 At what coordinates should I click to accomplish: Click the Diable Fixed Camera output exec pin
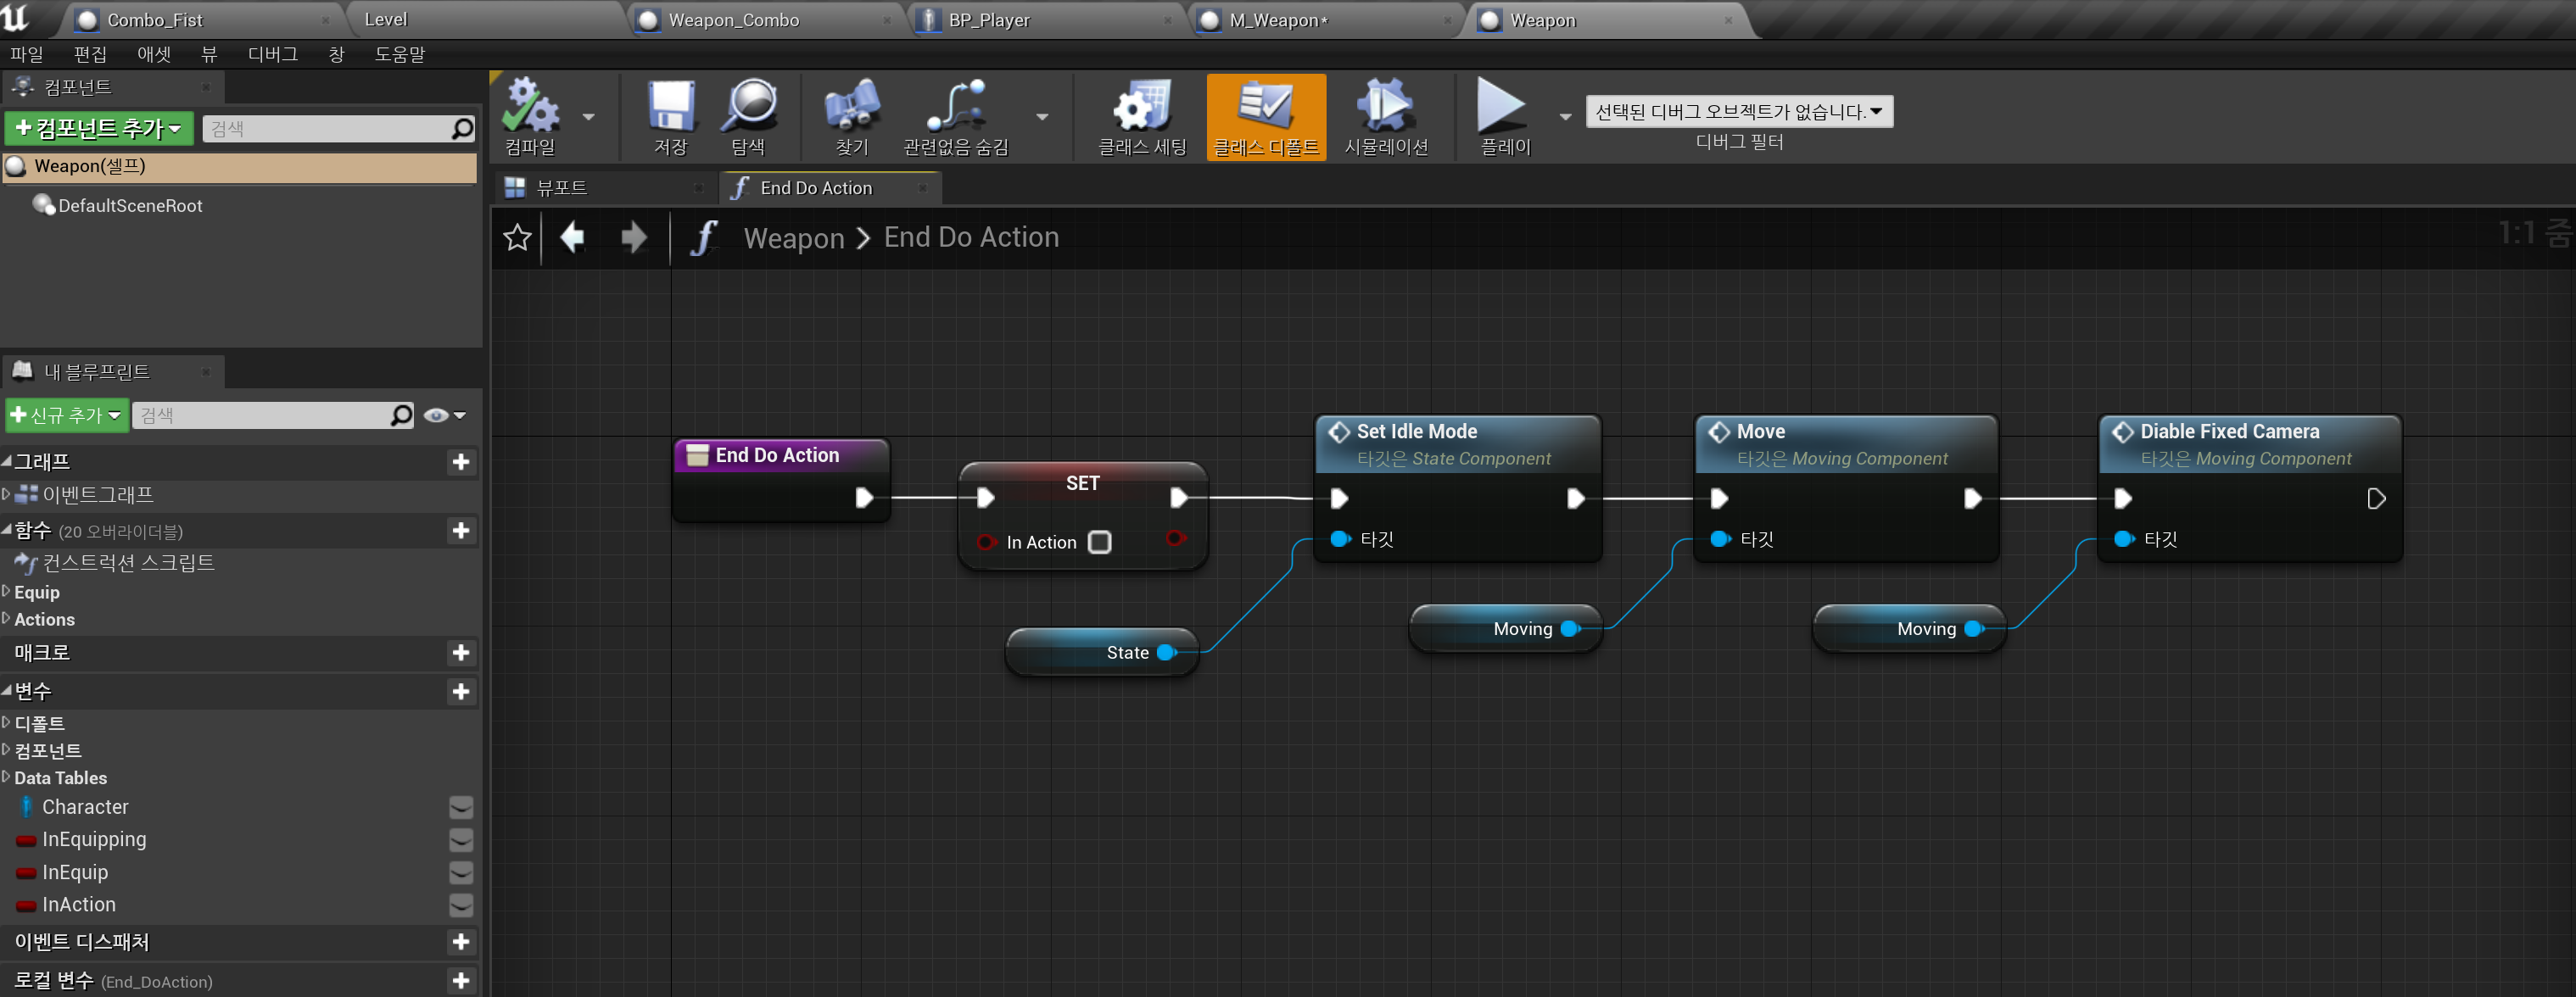coord(2377,498)
